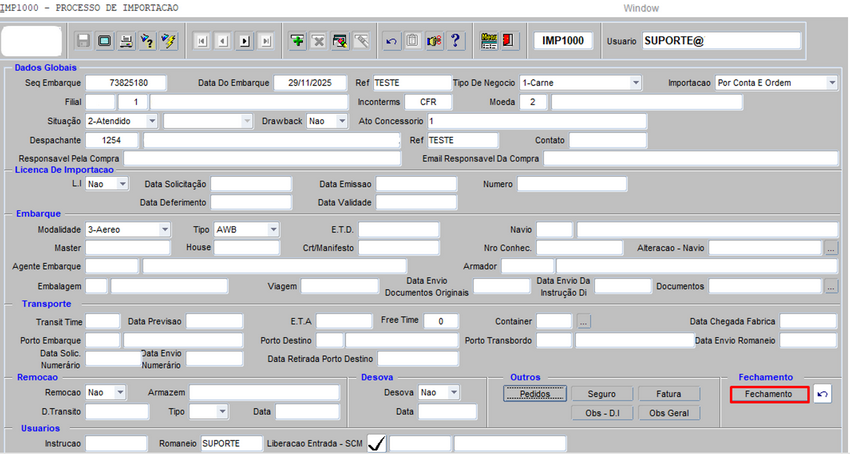Go to the first record arrow

tap(201, 41)
